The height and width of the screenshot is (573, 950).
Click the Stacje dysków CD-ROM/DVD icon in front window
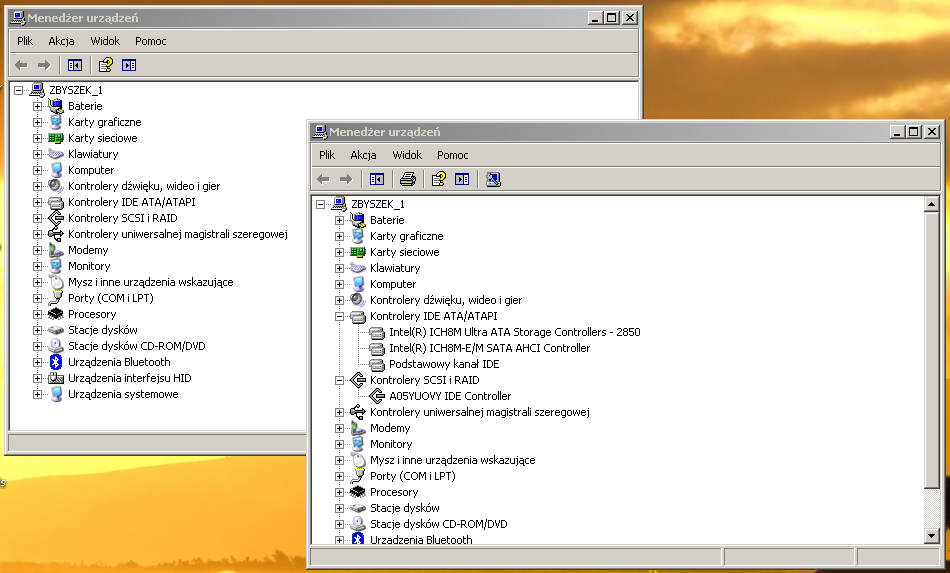click(358, 524)
